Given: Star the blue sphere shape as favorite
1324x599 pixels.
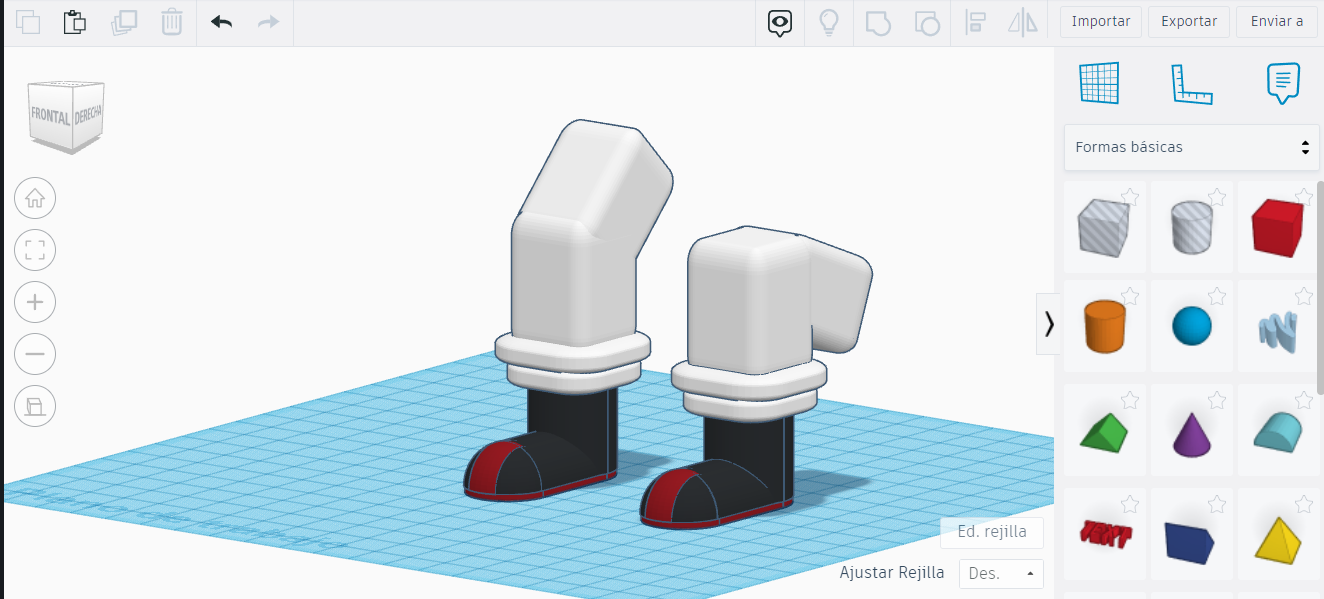Looking at the screenshot, I should [1217, 296].
